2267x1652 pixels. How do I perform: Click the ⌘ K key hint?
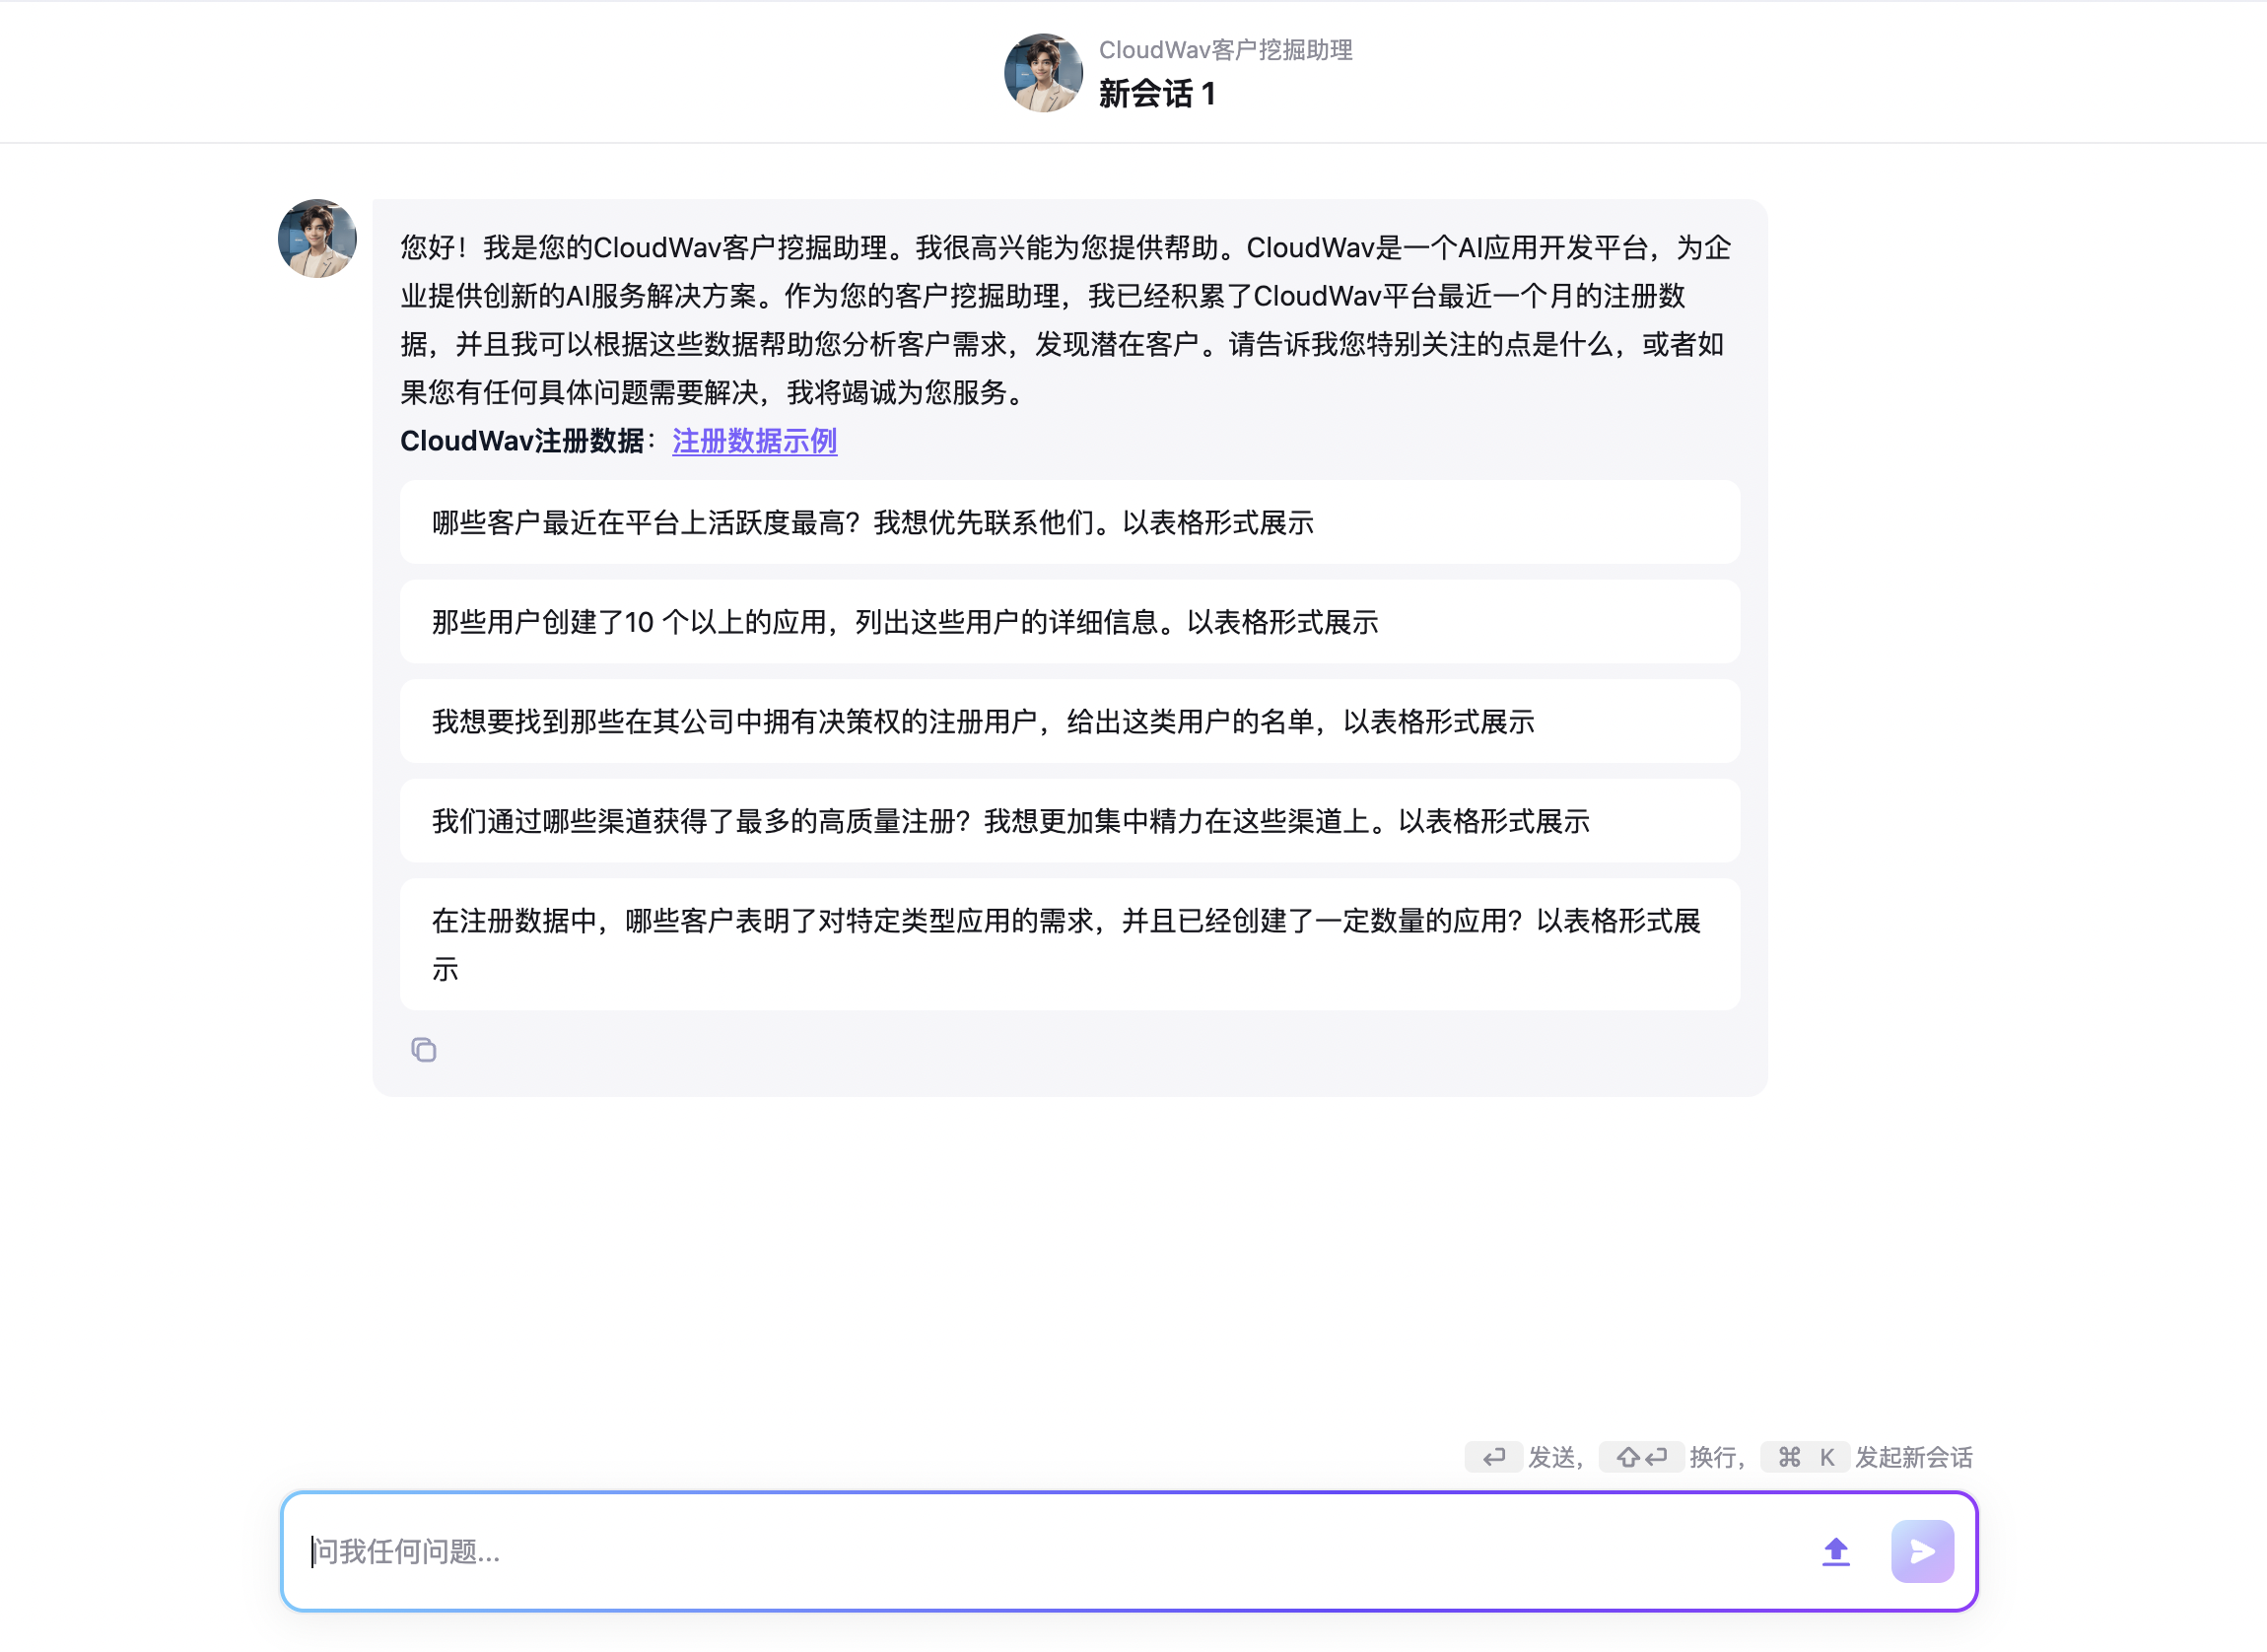point(1805,1457)
